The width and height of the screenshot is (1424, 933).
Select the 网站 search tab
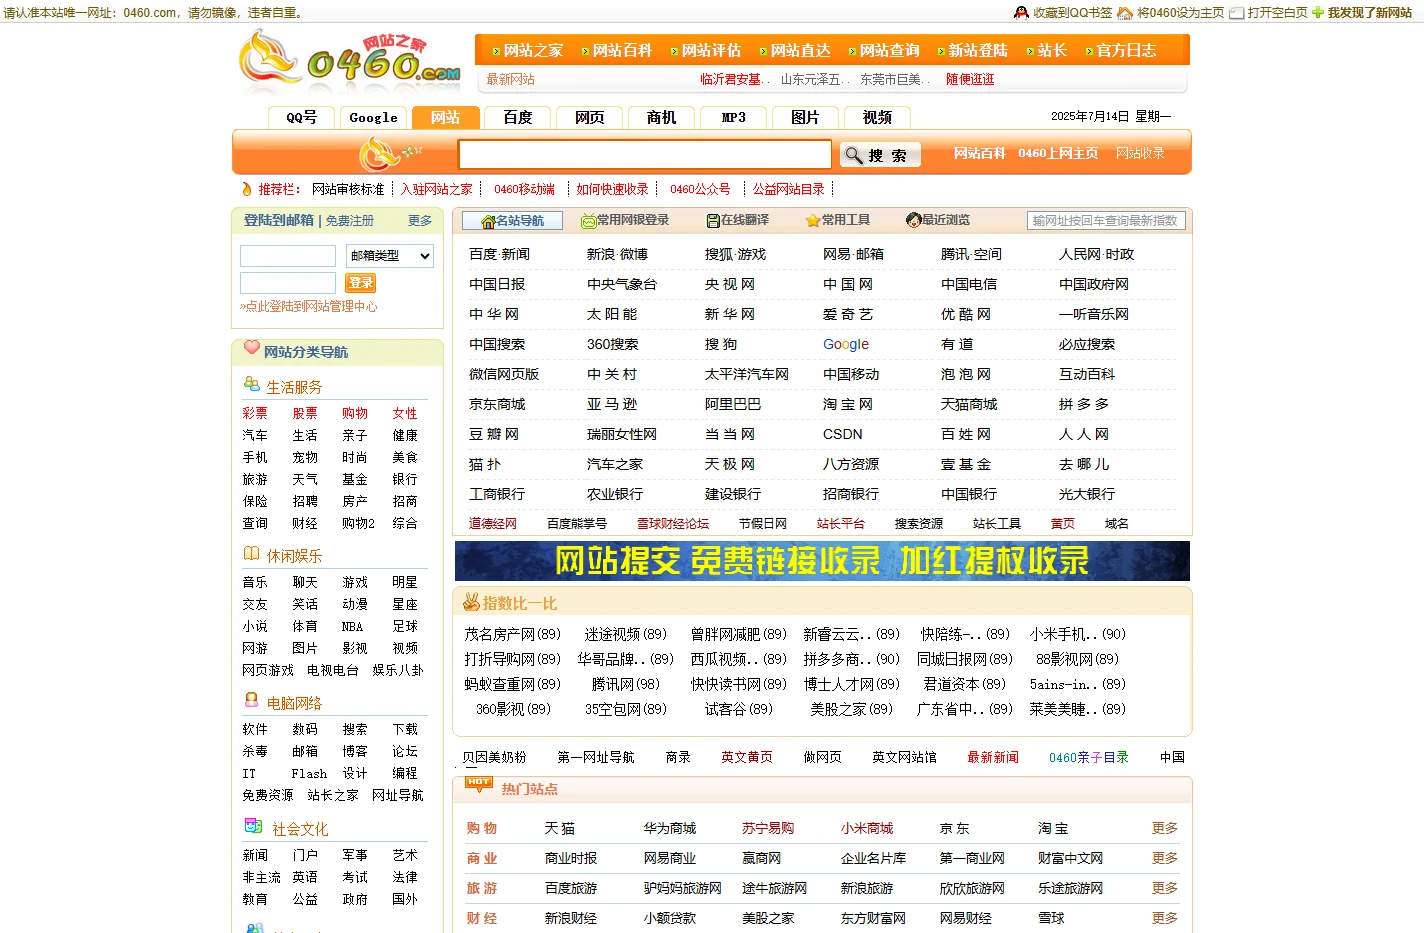tap(445, 117)
